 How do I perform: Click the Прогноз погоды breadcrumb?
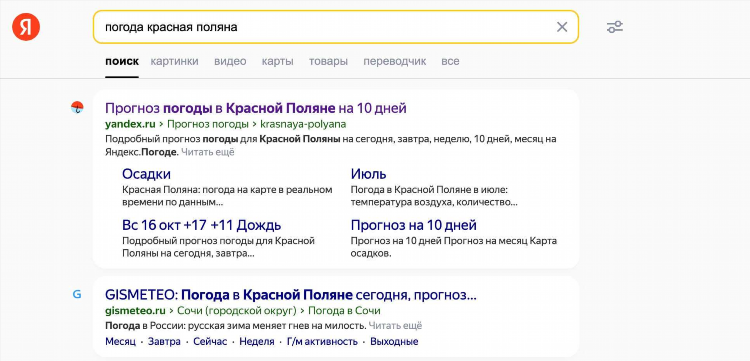208,124
